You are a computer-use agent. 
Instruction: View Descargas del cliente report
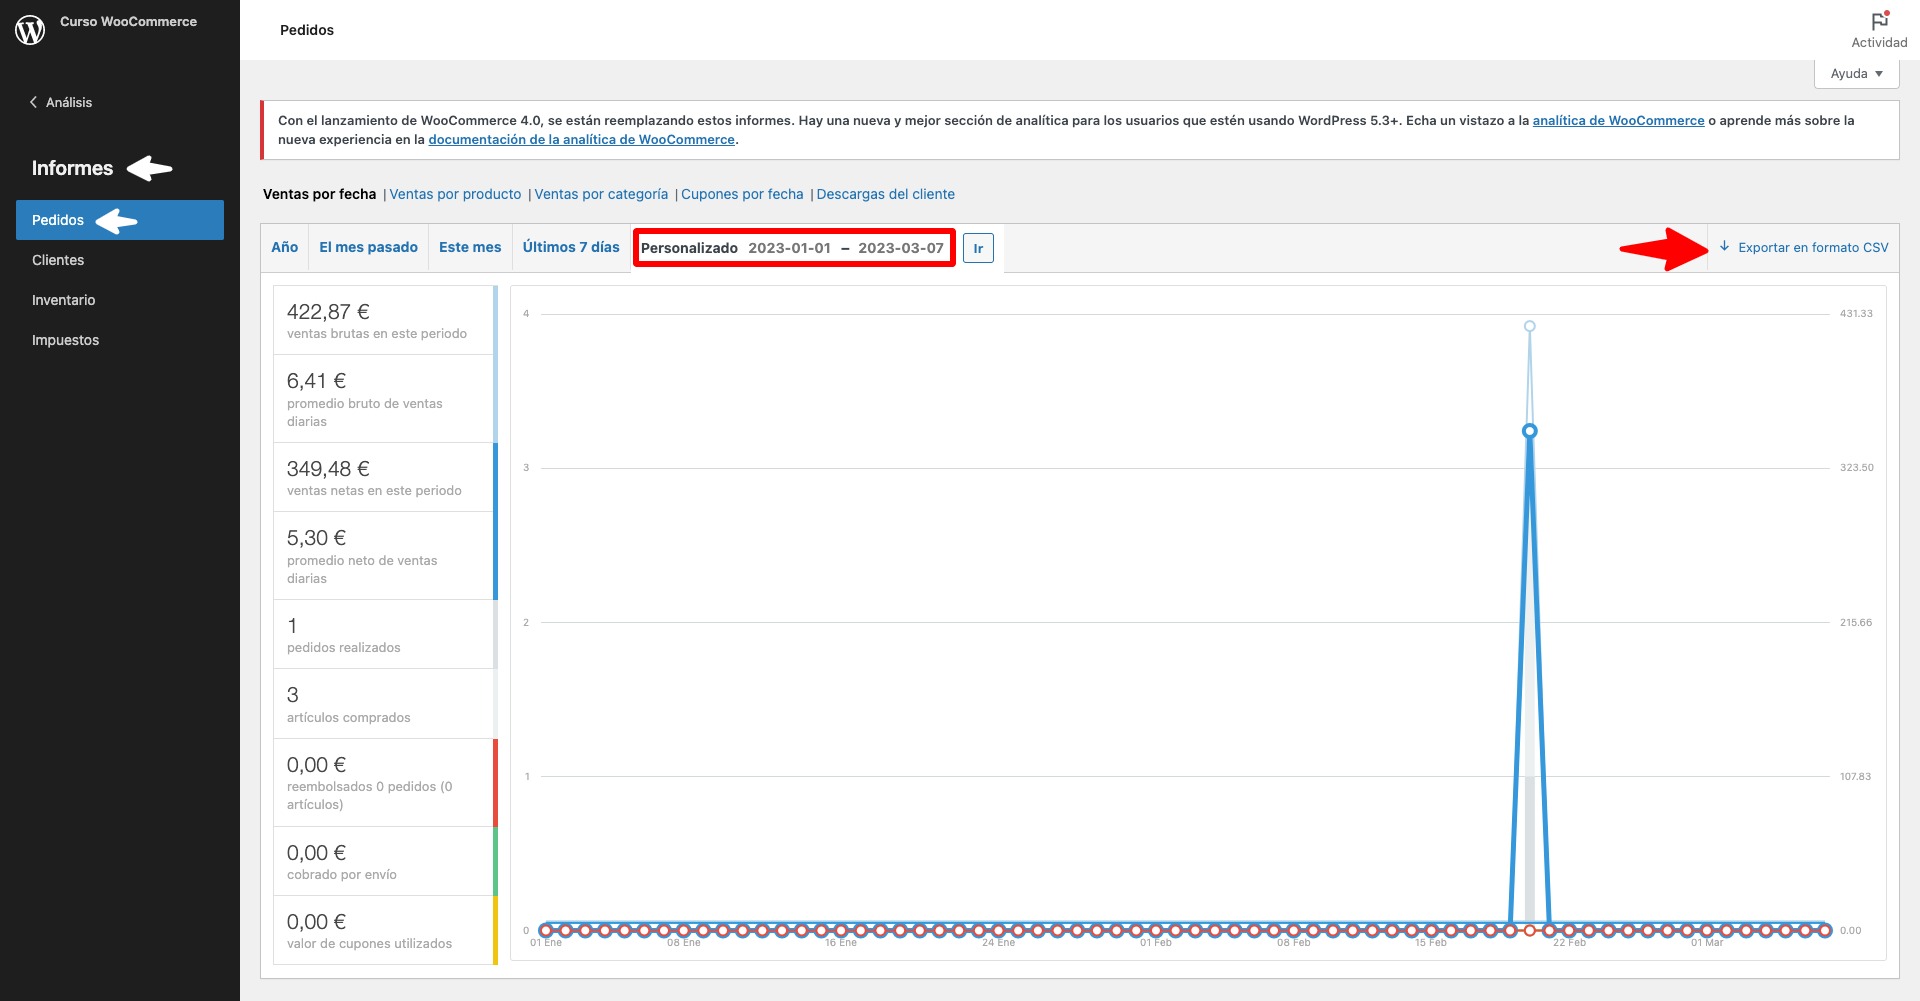885,194
